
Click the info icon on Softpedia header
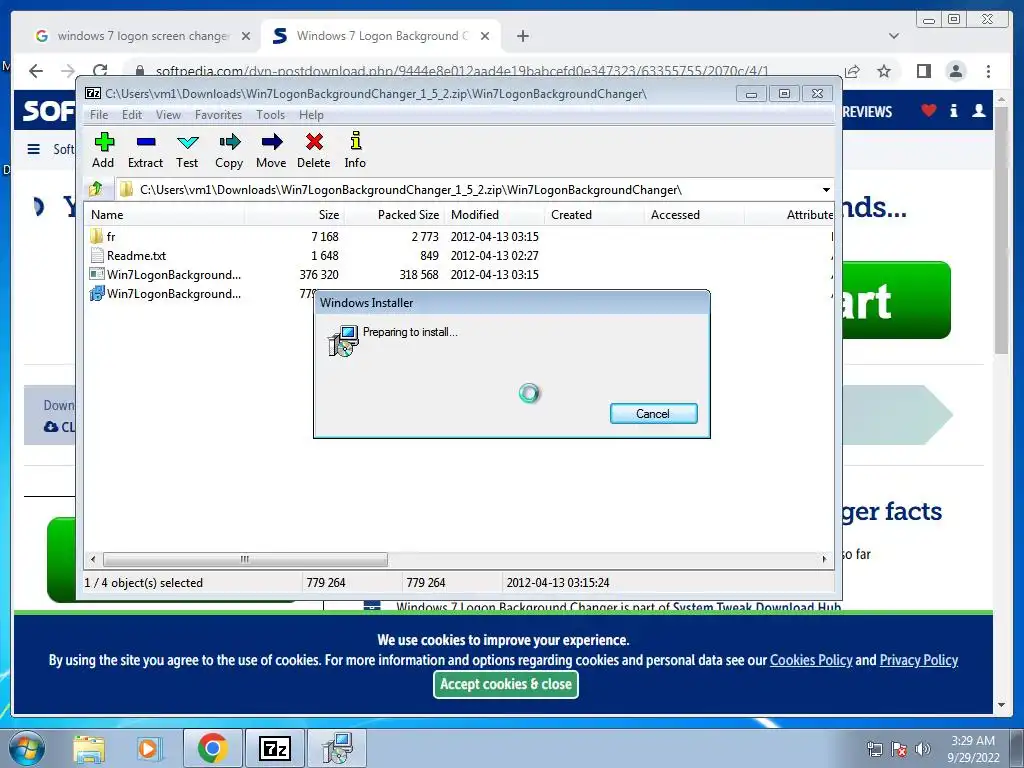953,110
